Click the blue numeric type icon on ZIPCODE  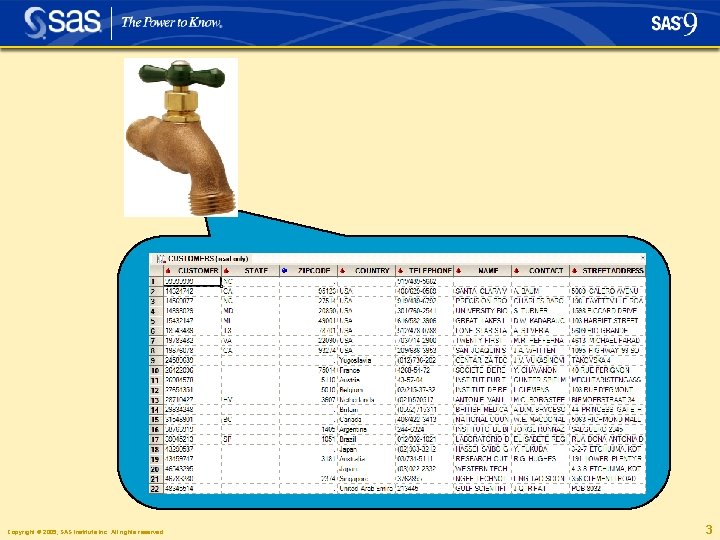coord(284,270)
